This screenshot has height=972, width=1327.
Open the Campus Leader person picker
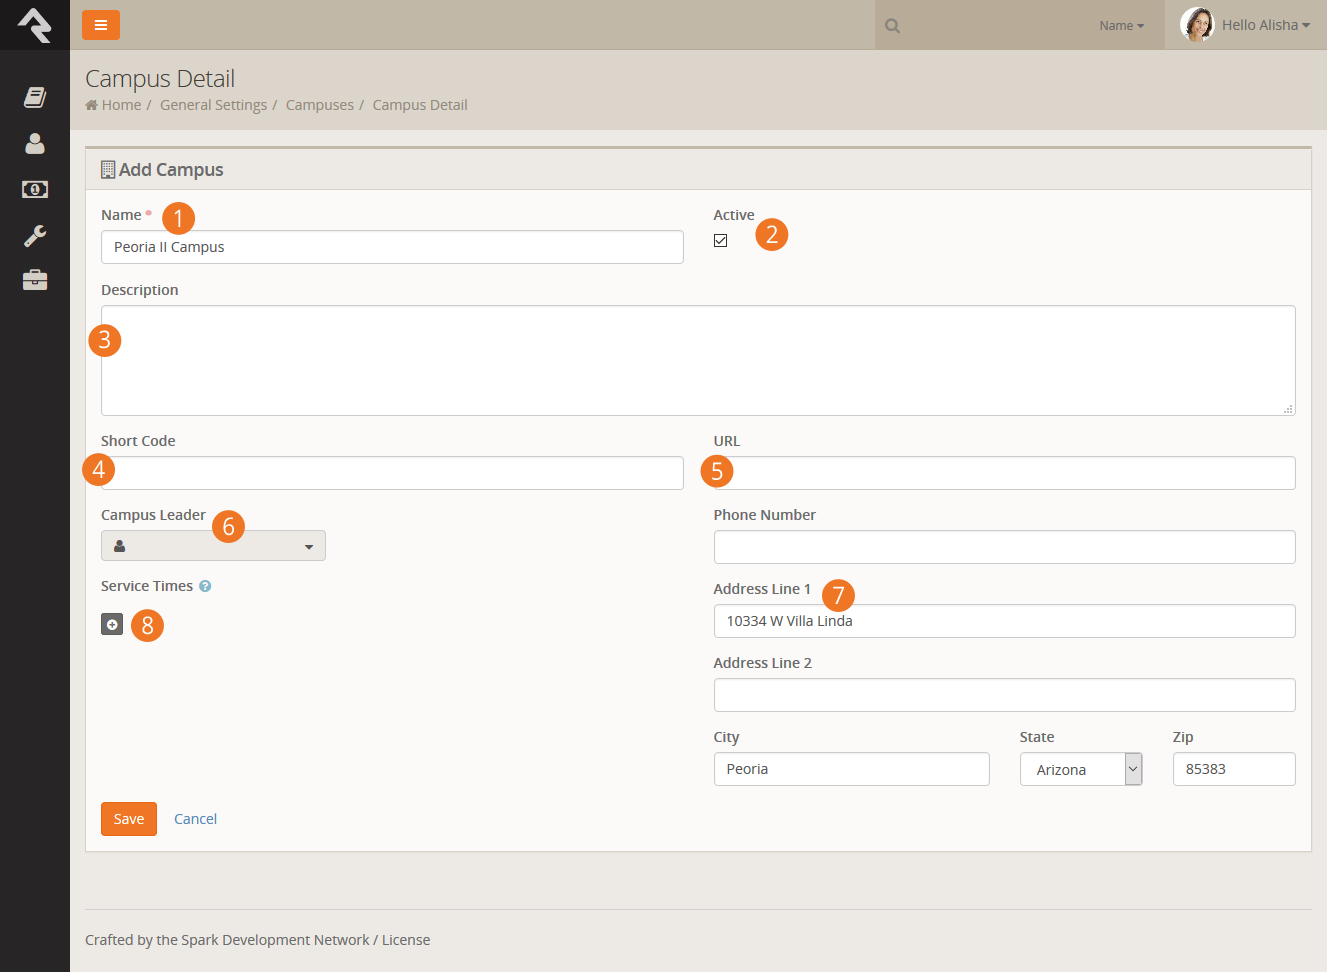[x=213, y=546]
